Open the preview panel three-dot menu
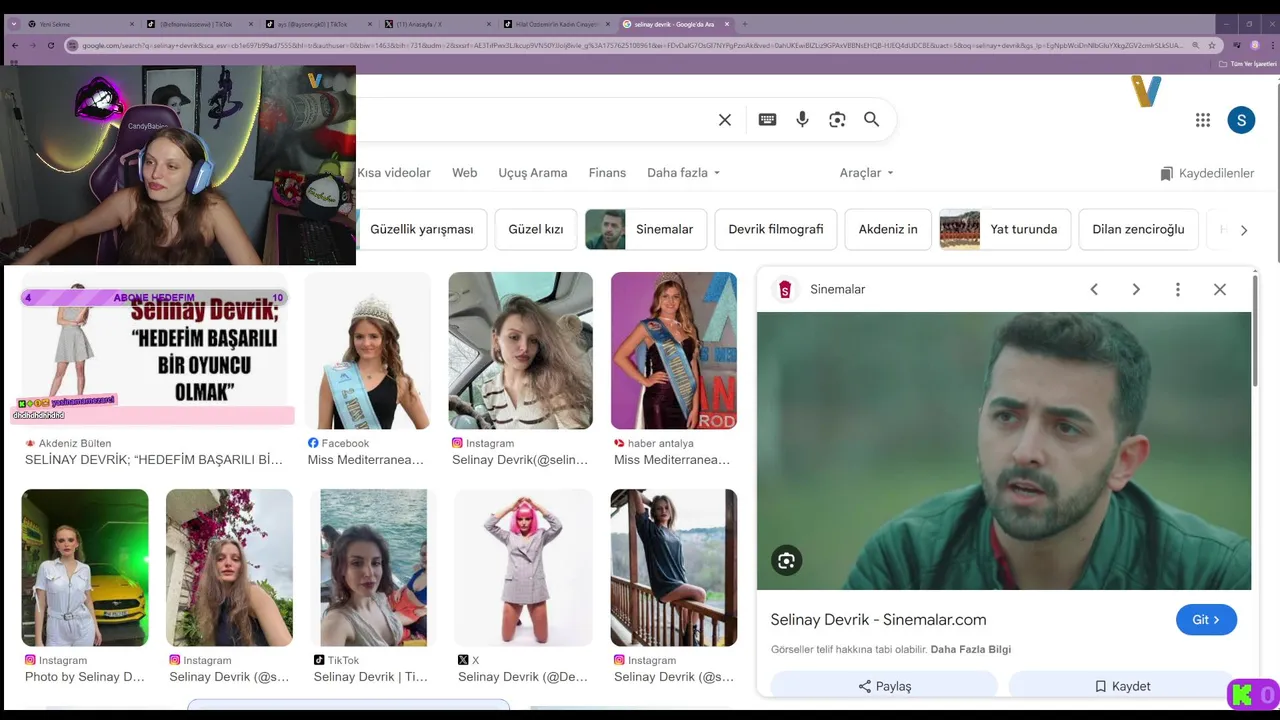Image resolution: width=1280 pixels, height=720 pixels. [x=1178, y=289]
